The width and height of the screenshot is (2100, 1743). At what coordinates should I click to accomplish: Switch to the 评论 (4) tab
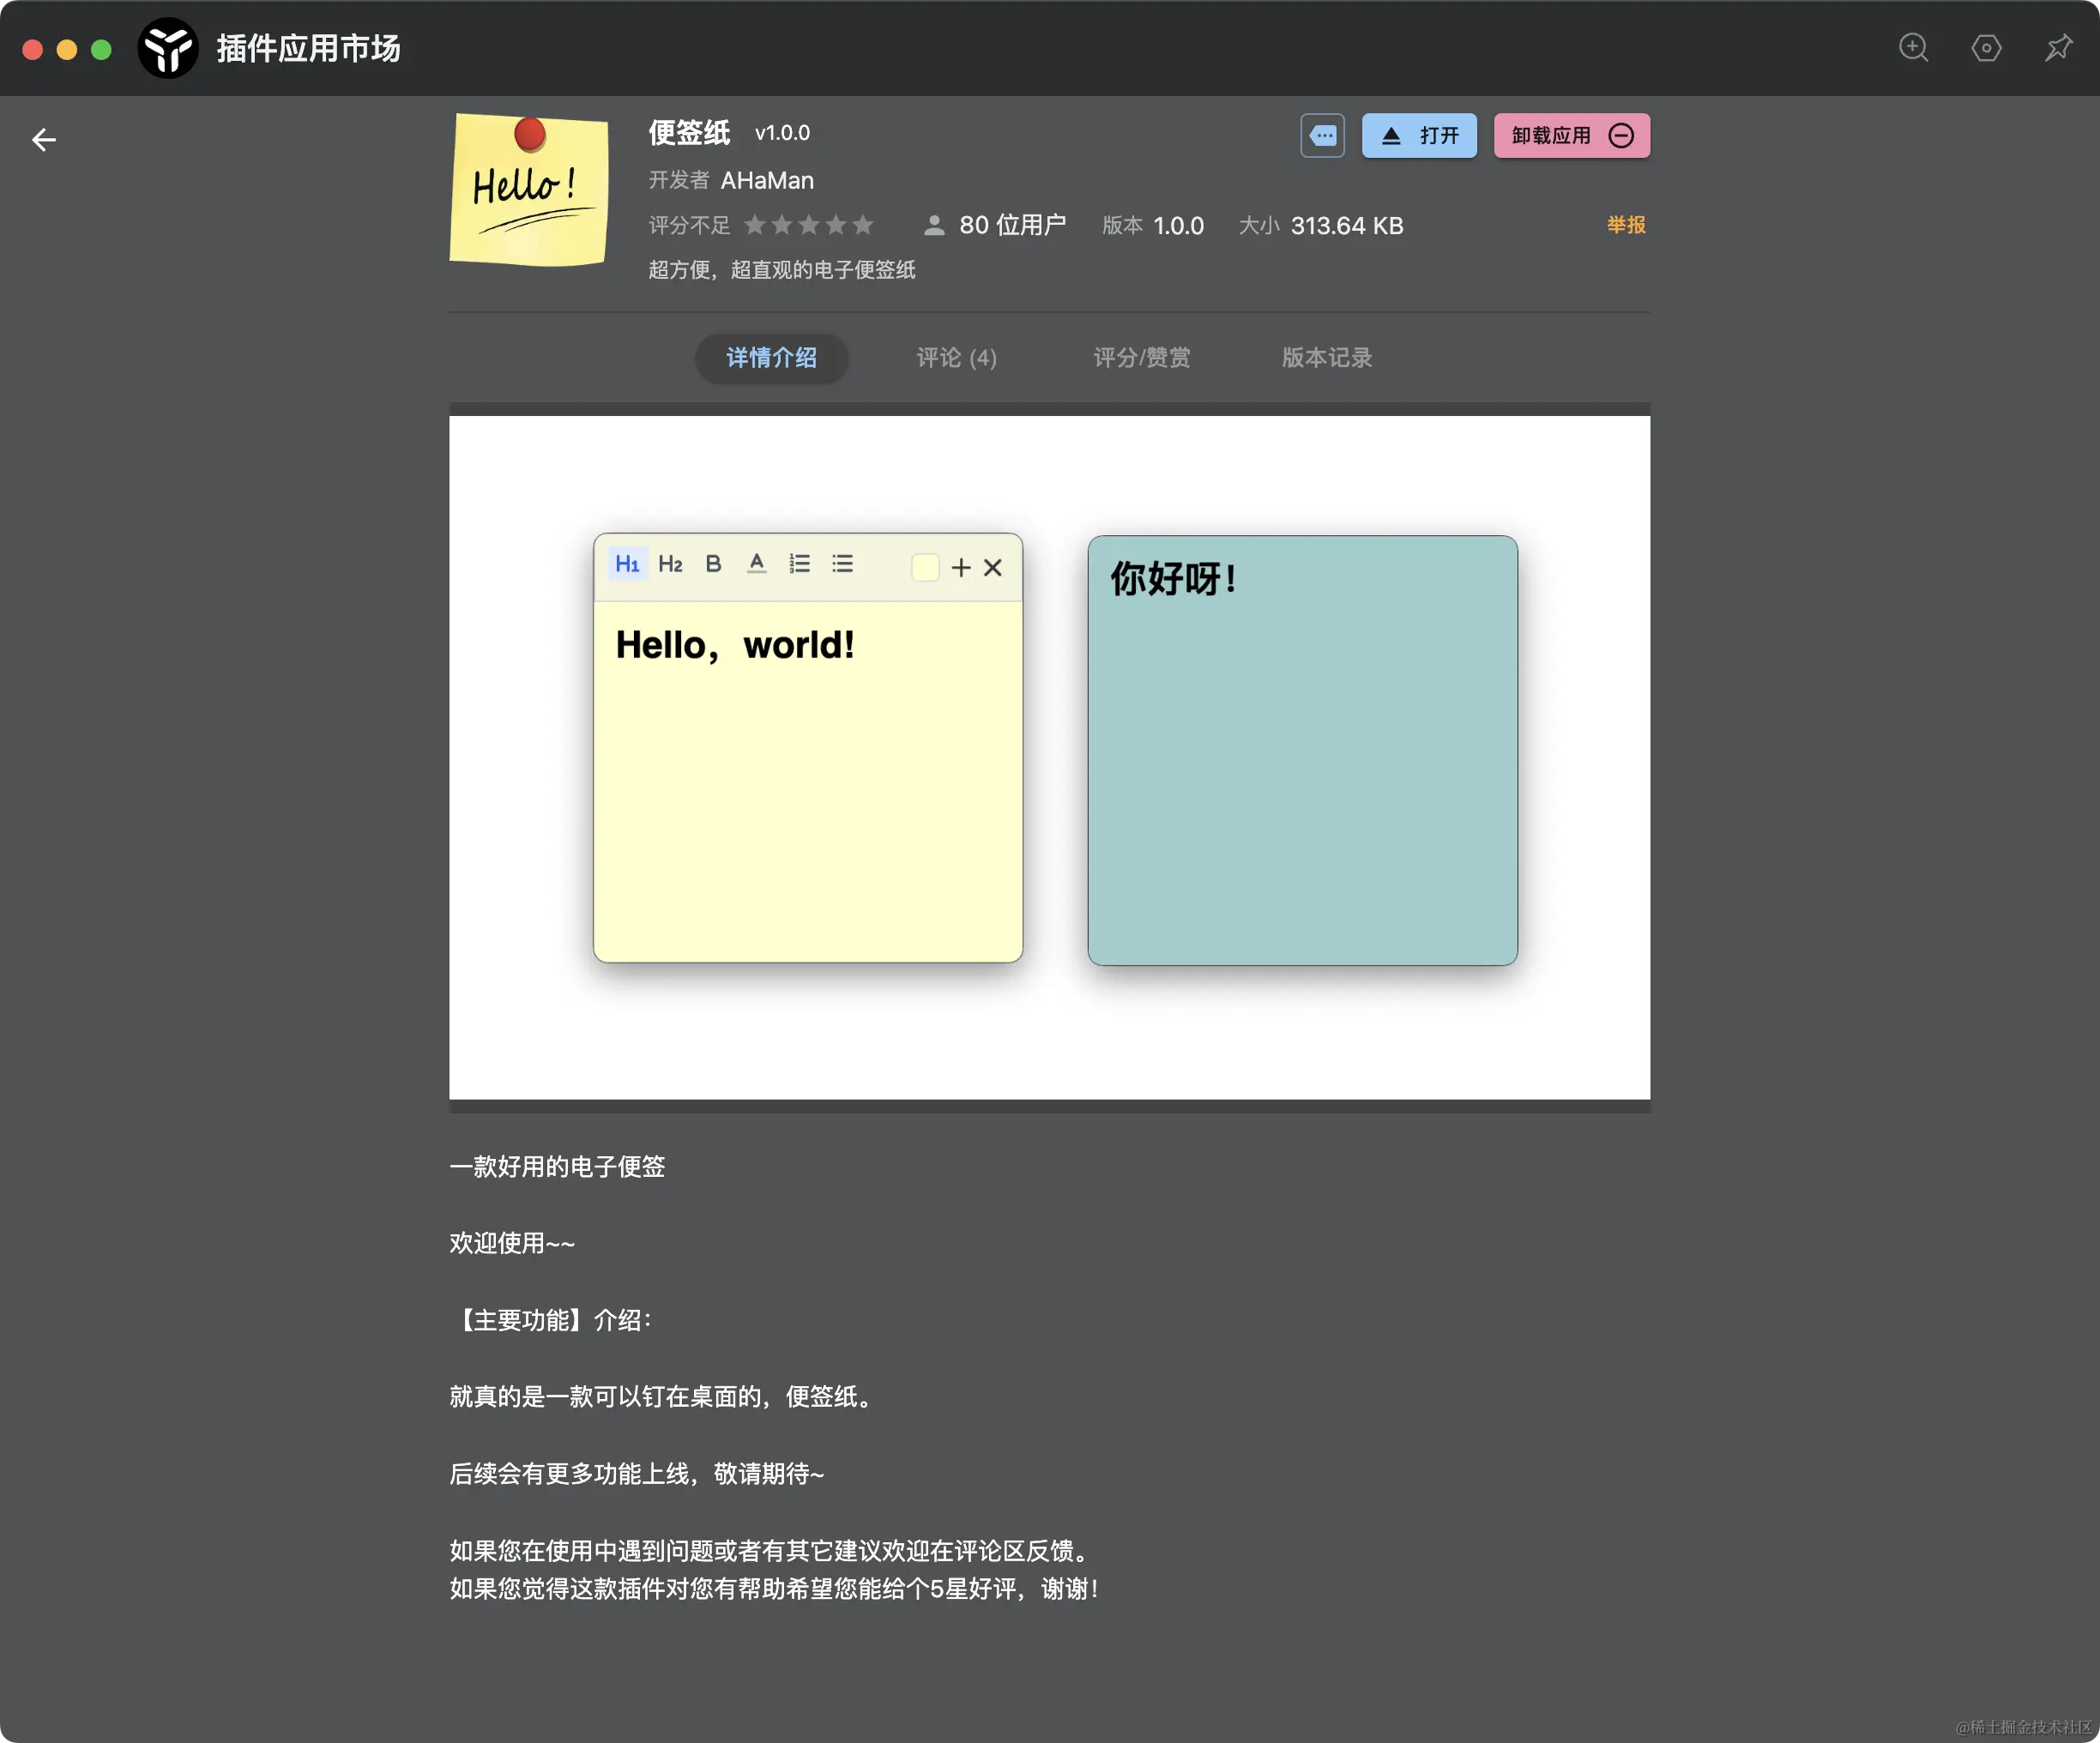pyautogui.click(x=956, y=357)
